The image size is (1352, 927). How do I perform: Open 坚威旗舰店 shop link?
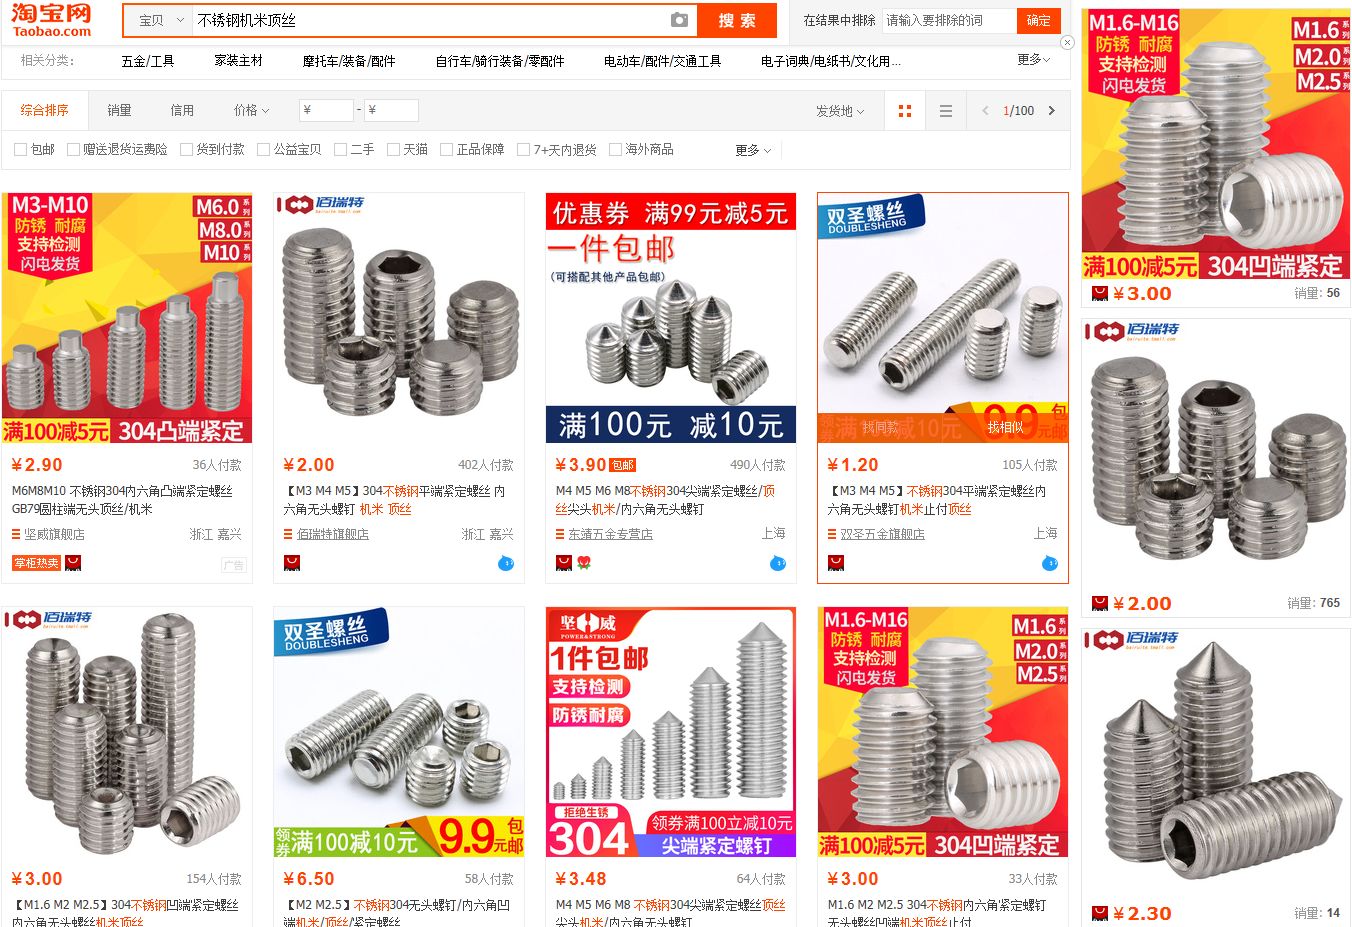pyautogui.click(x=54, y=534)
